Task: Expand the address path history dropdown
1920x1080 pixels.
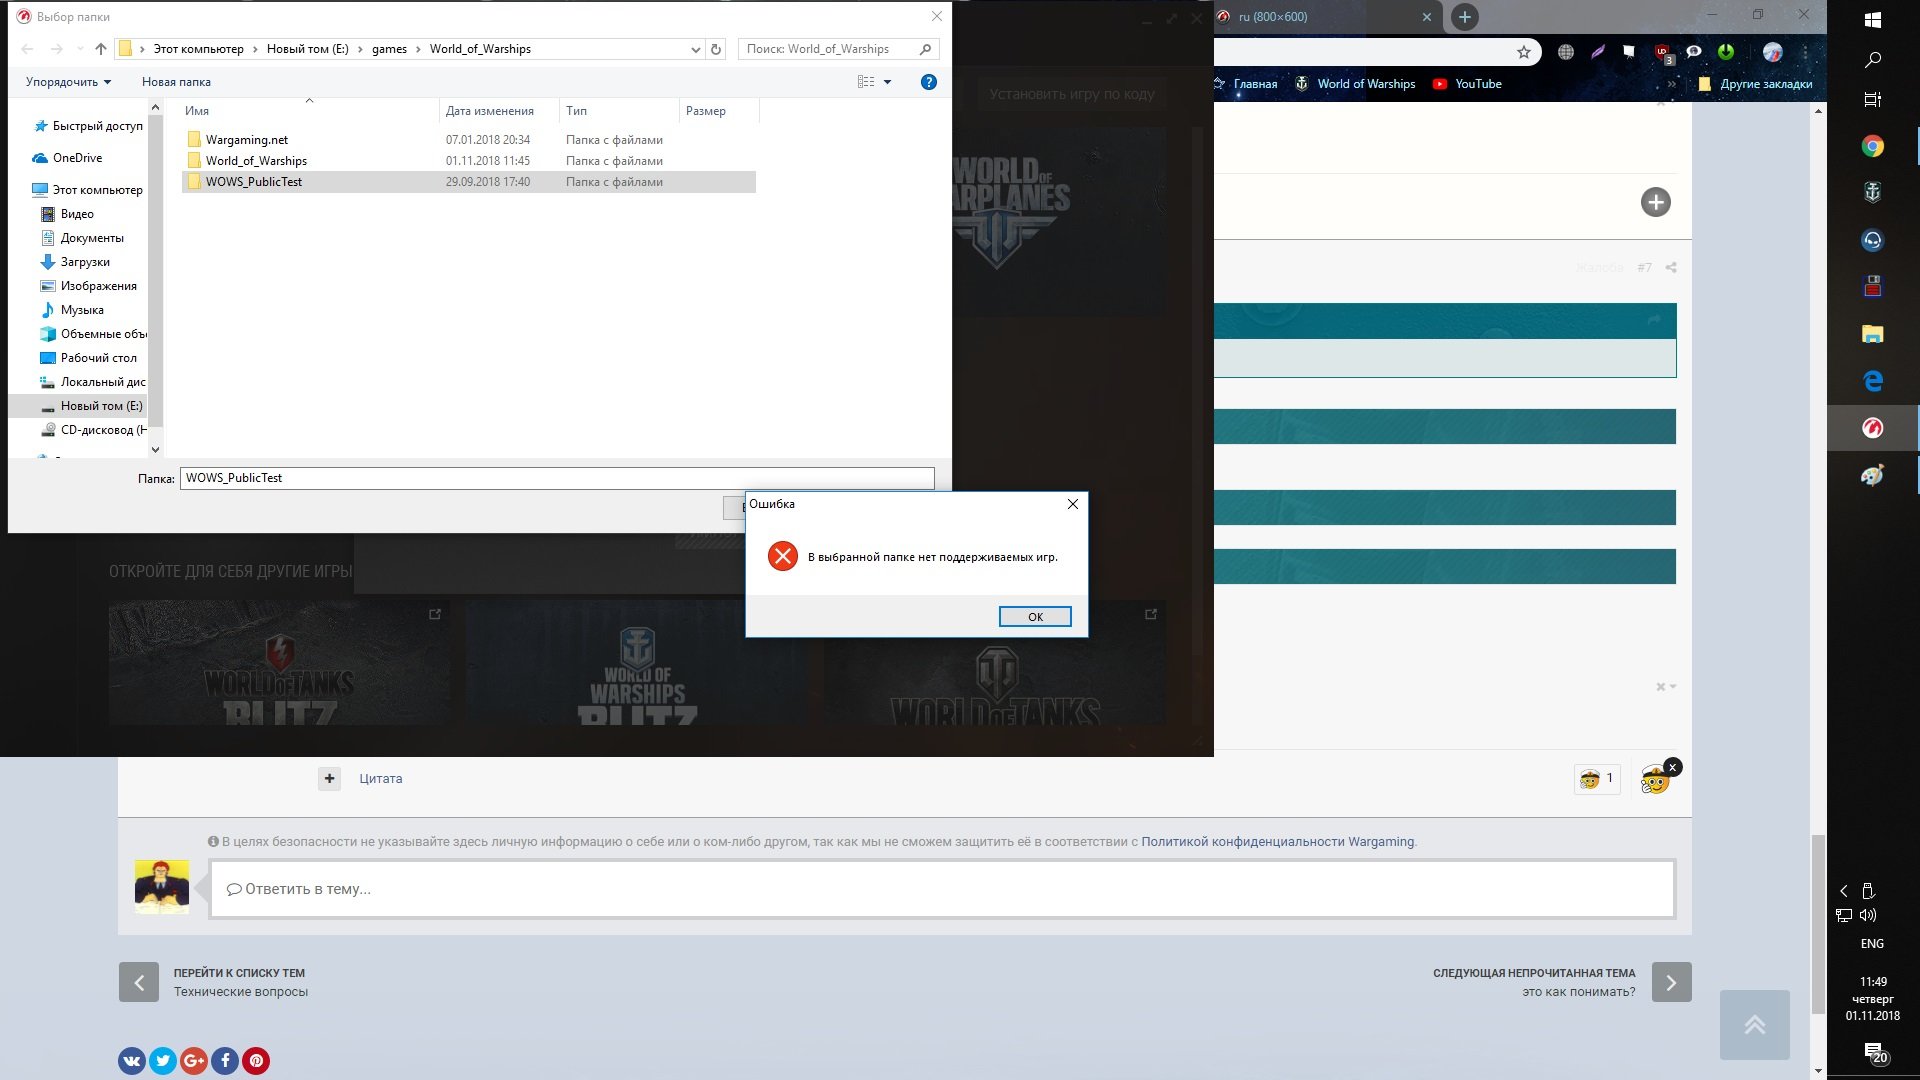Action: (x=696, y=49)
